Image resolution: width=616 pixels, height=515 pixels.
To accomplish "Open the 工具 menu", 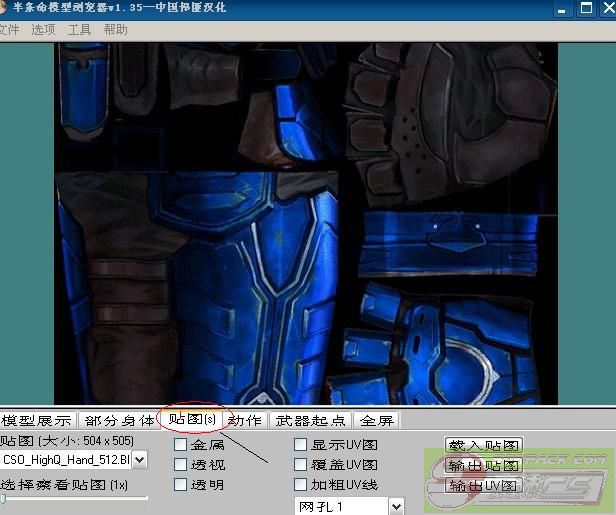I will point(79,30).
